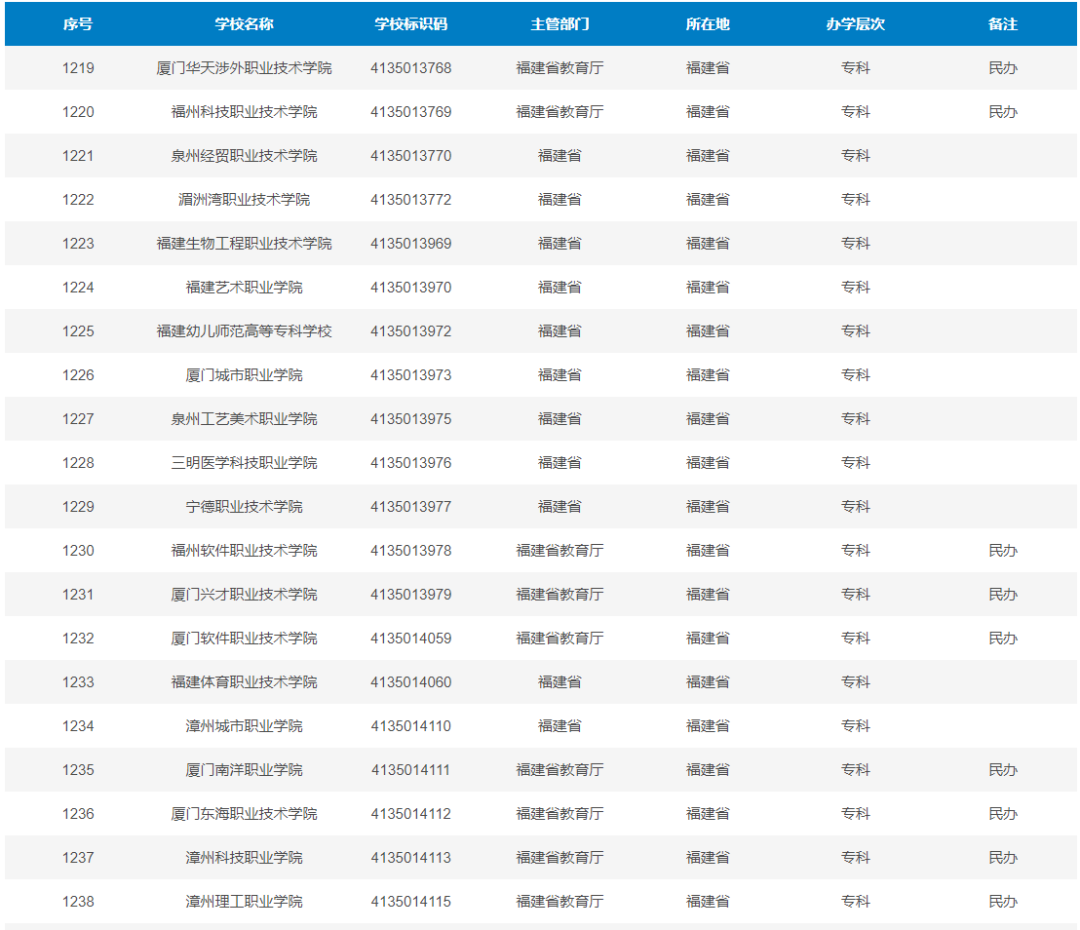Screen dimensions: 1080x930
Task: Select 漳州理工职业学院 school name
Action: (x=244, y=901)
